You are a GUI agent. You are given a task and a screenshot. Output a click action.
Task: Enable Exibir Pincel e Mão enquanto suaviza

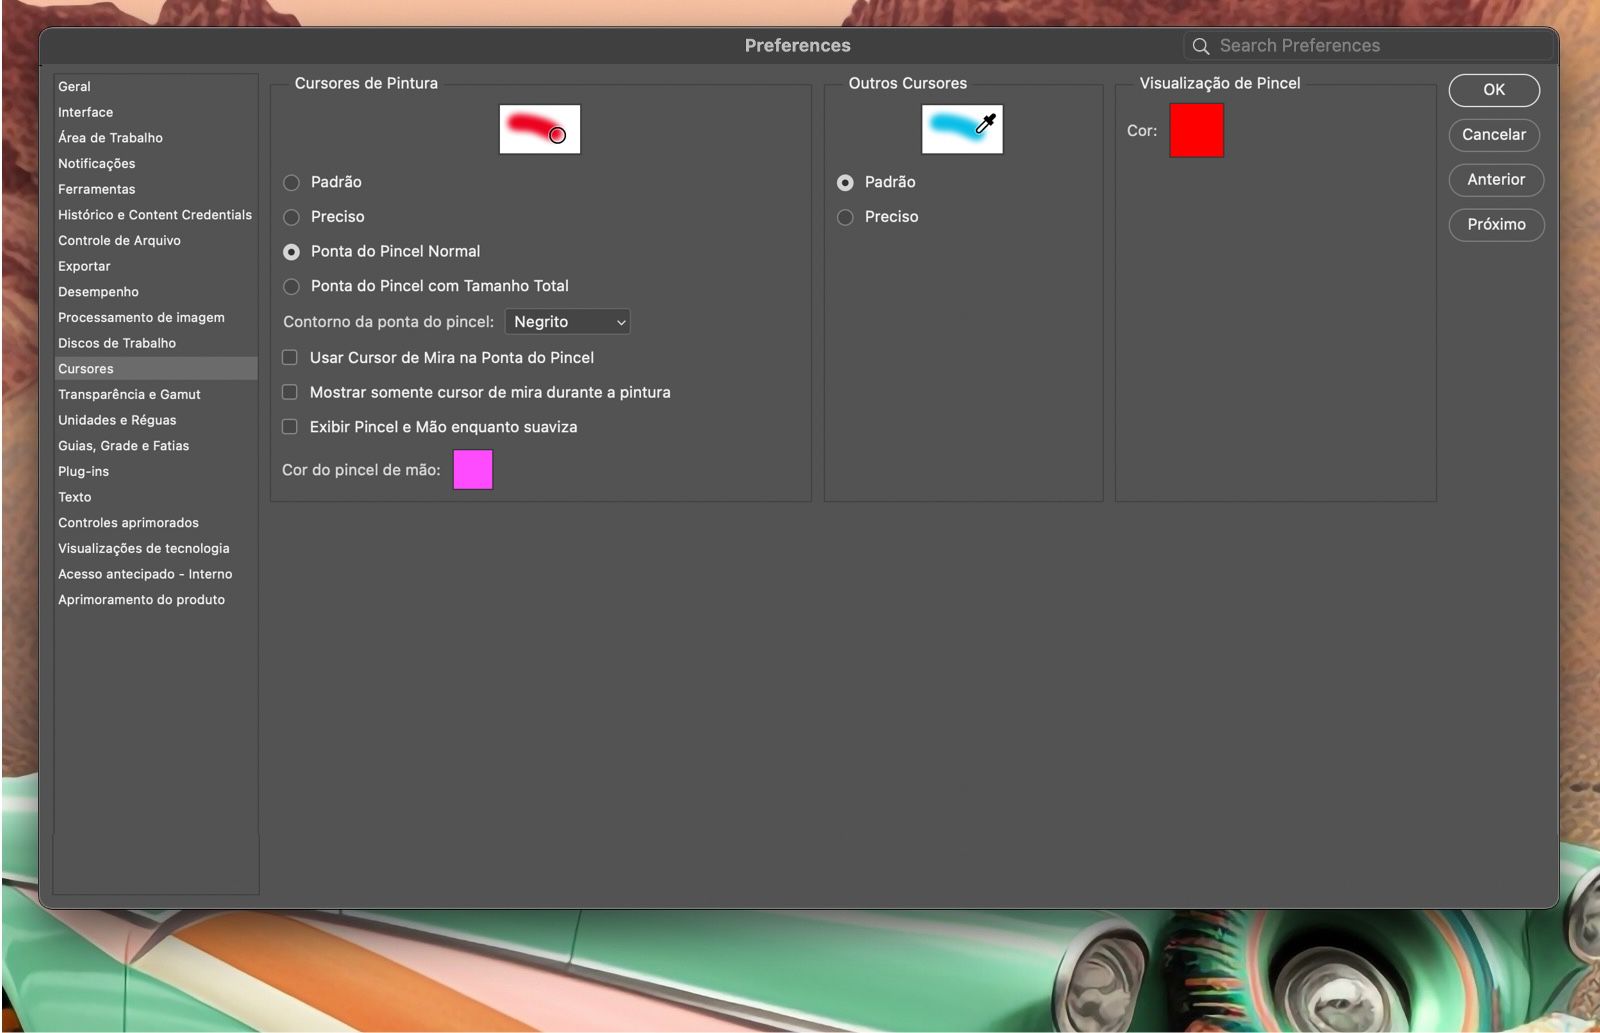[x=290, y=426]
